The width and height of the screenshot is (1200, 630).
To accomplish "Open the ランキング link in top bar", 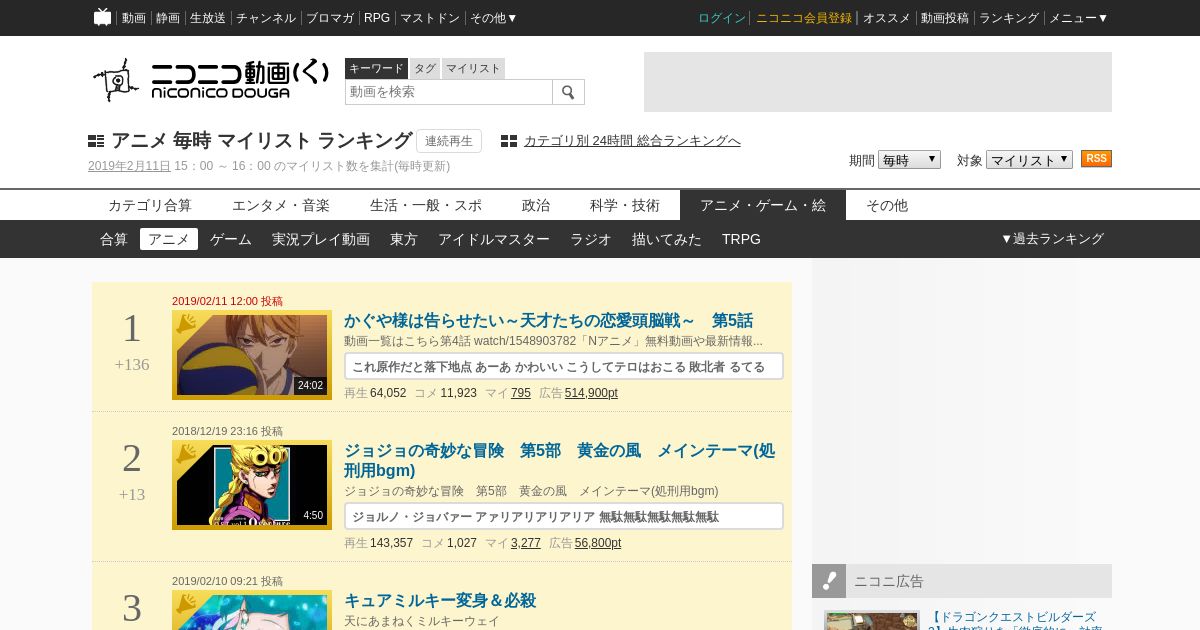I will pyautogui.click(x=1009, y=18).
